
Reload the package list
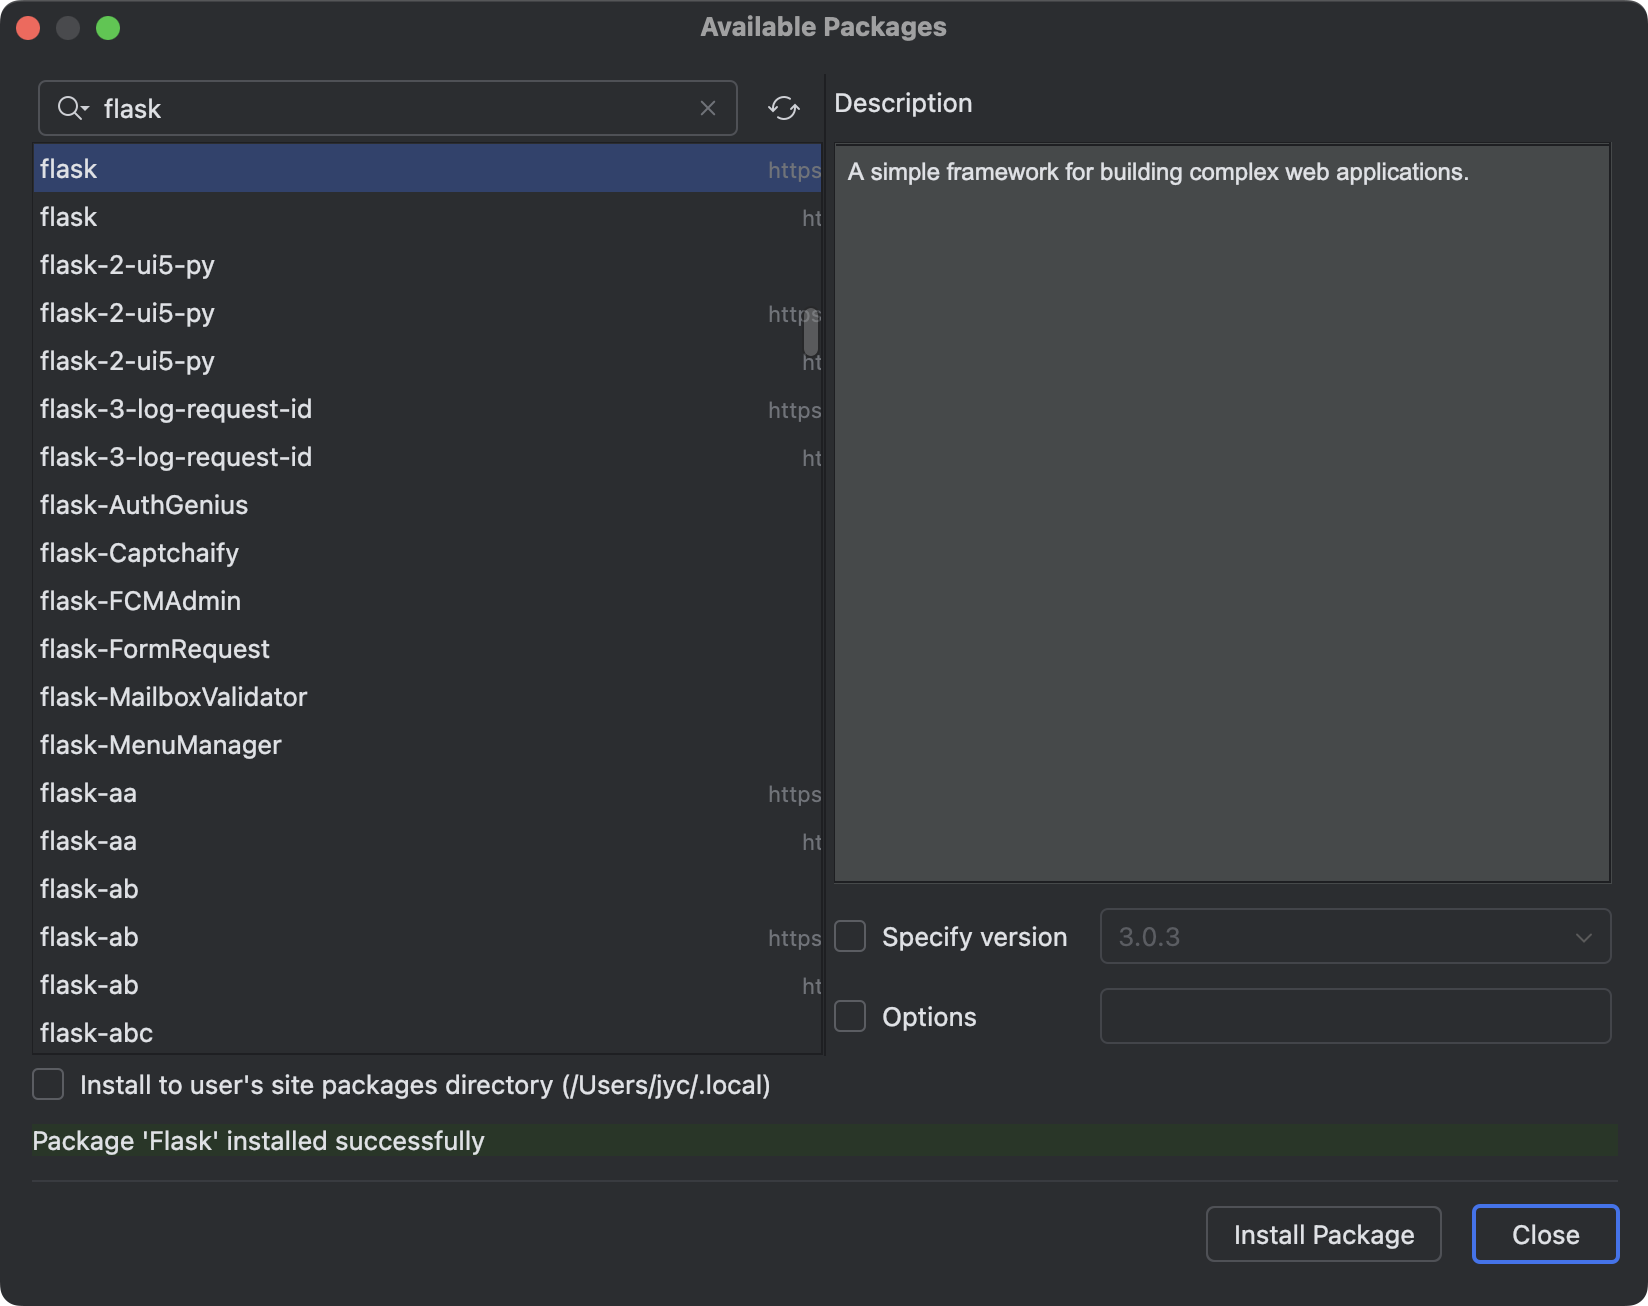tap(784, 108)
